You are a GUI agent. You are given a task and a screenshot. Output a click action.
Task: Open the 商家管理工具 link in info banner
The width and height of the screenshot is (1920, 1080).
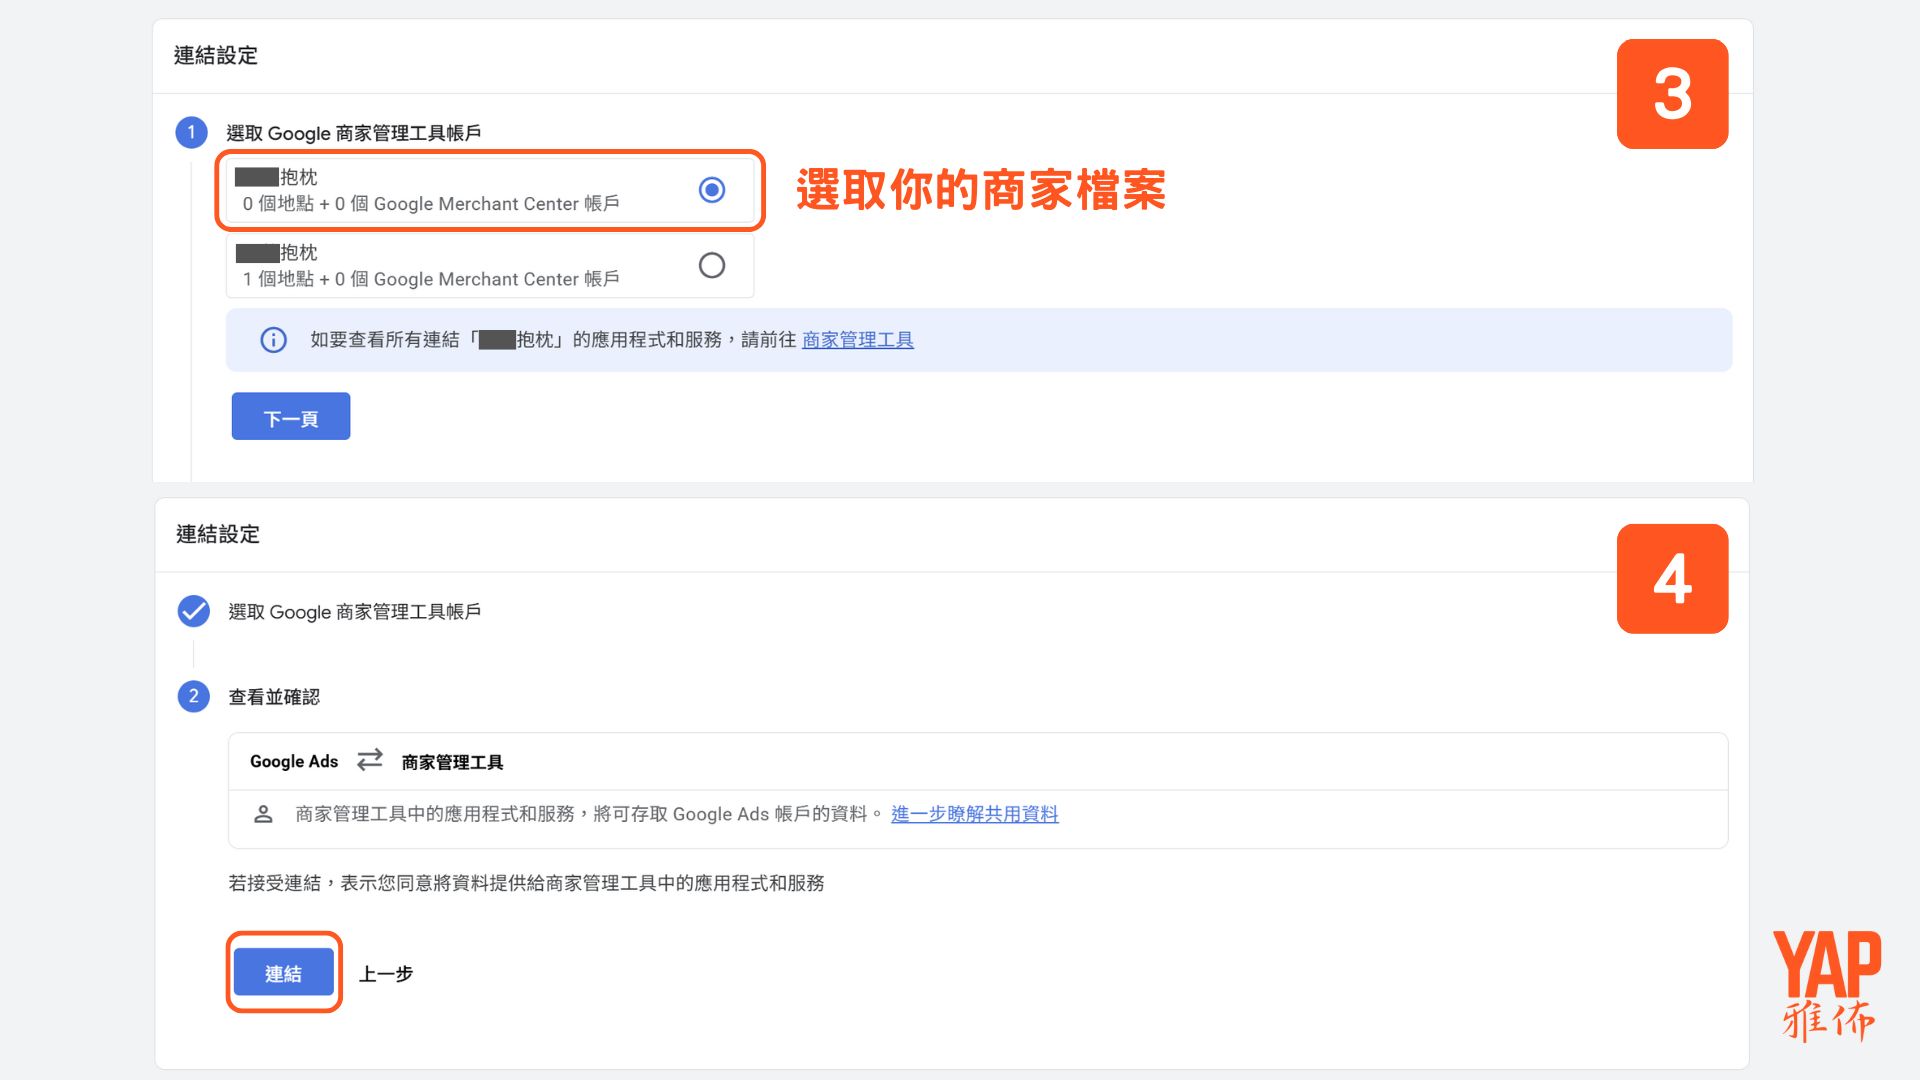[x=857, y=340]
